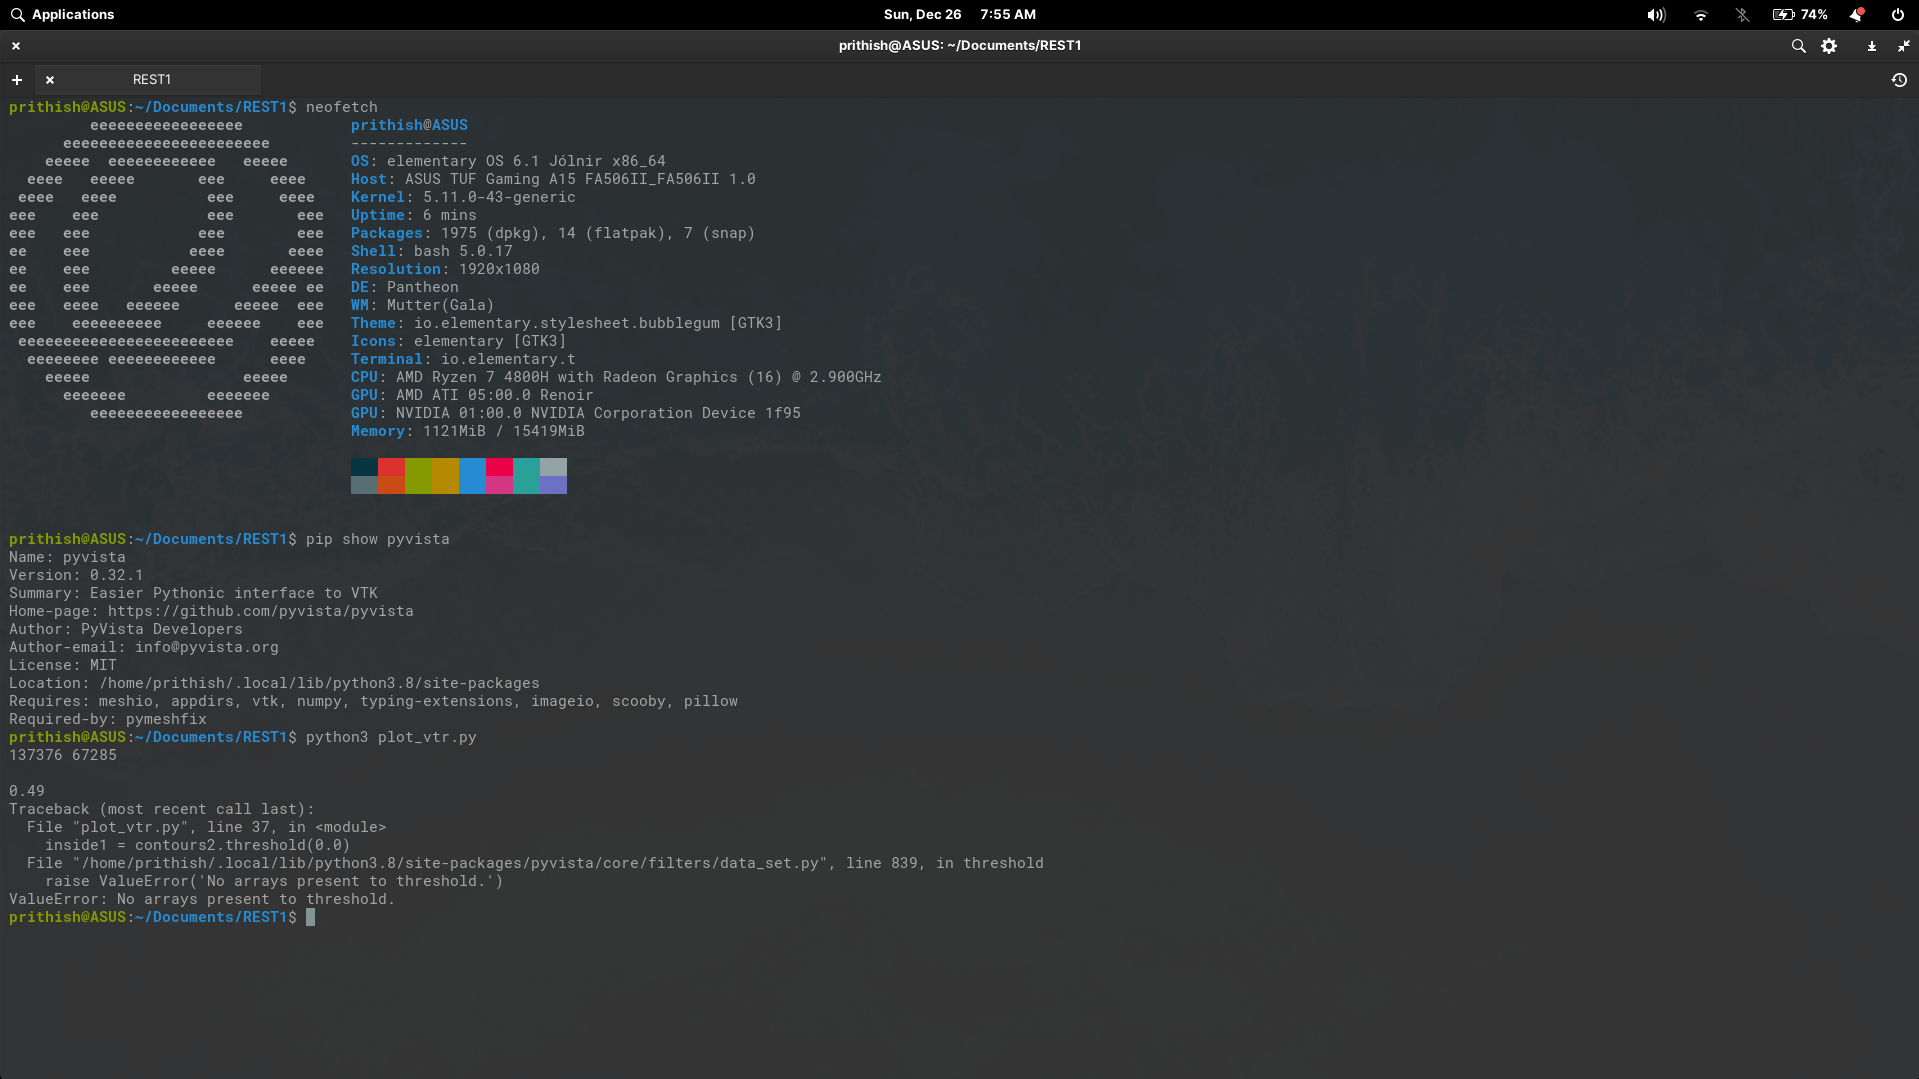Image resolution: width=1919 pixels, height=1079 pixels.
Task: Click the unfullscreen icon in terminal header
Action: click(x=1906, y=46)
